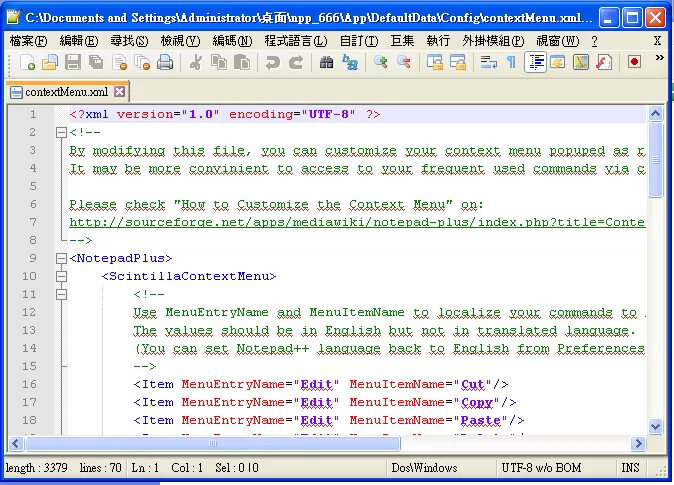Start macro recording with red dot icon
This screenshot has width=674, height=485.
pyautogui.click(x=634, y=62)
